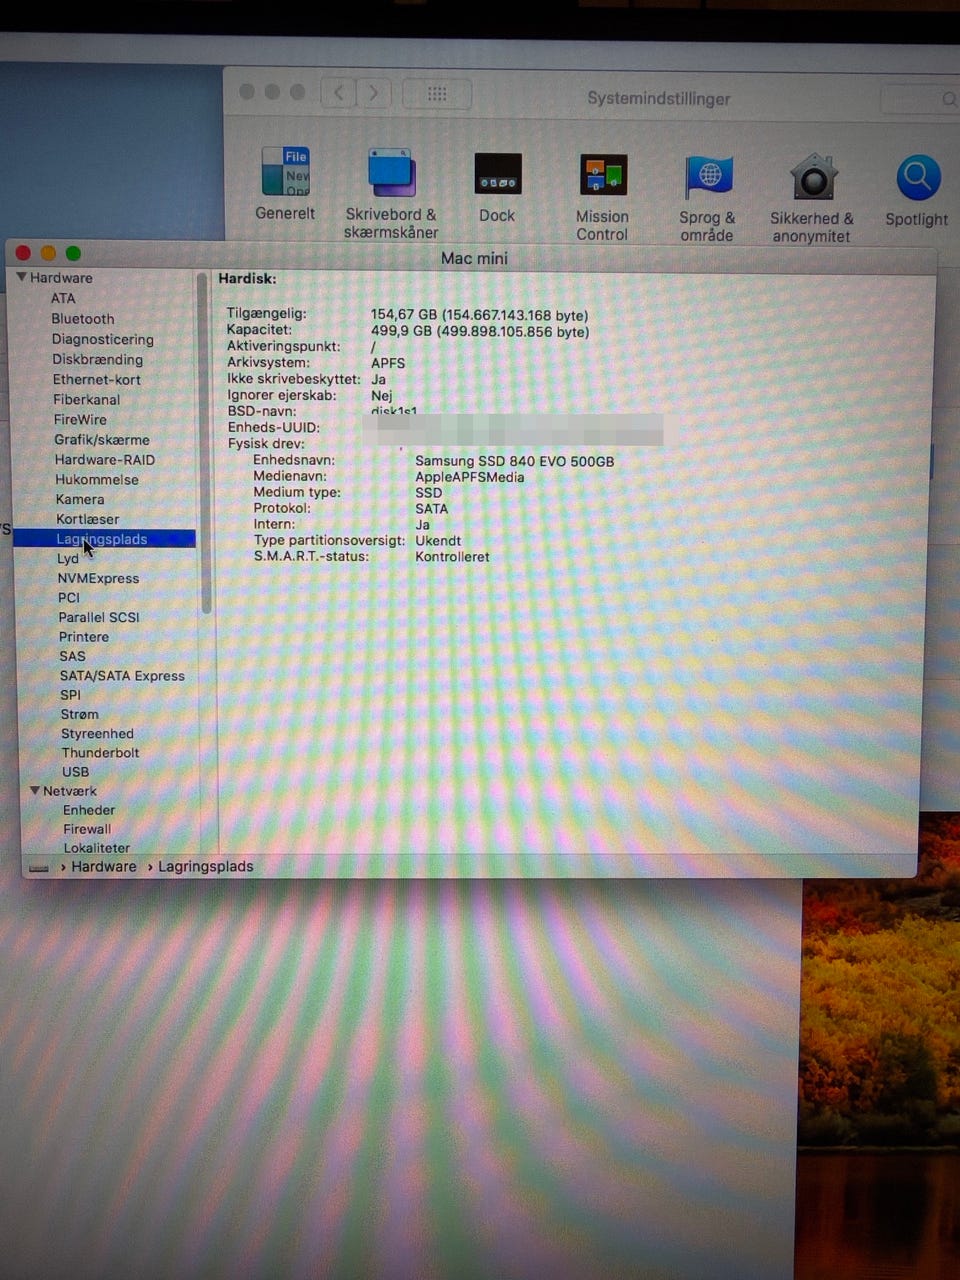Select USB in the sidebar

76,771
